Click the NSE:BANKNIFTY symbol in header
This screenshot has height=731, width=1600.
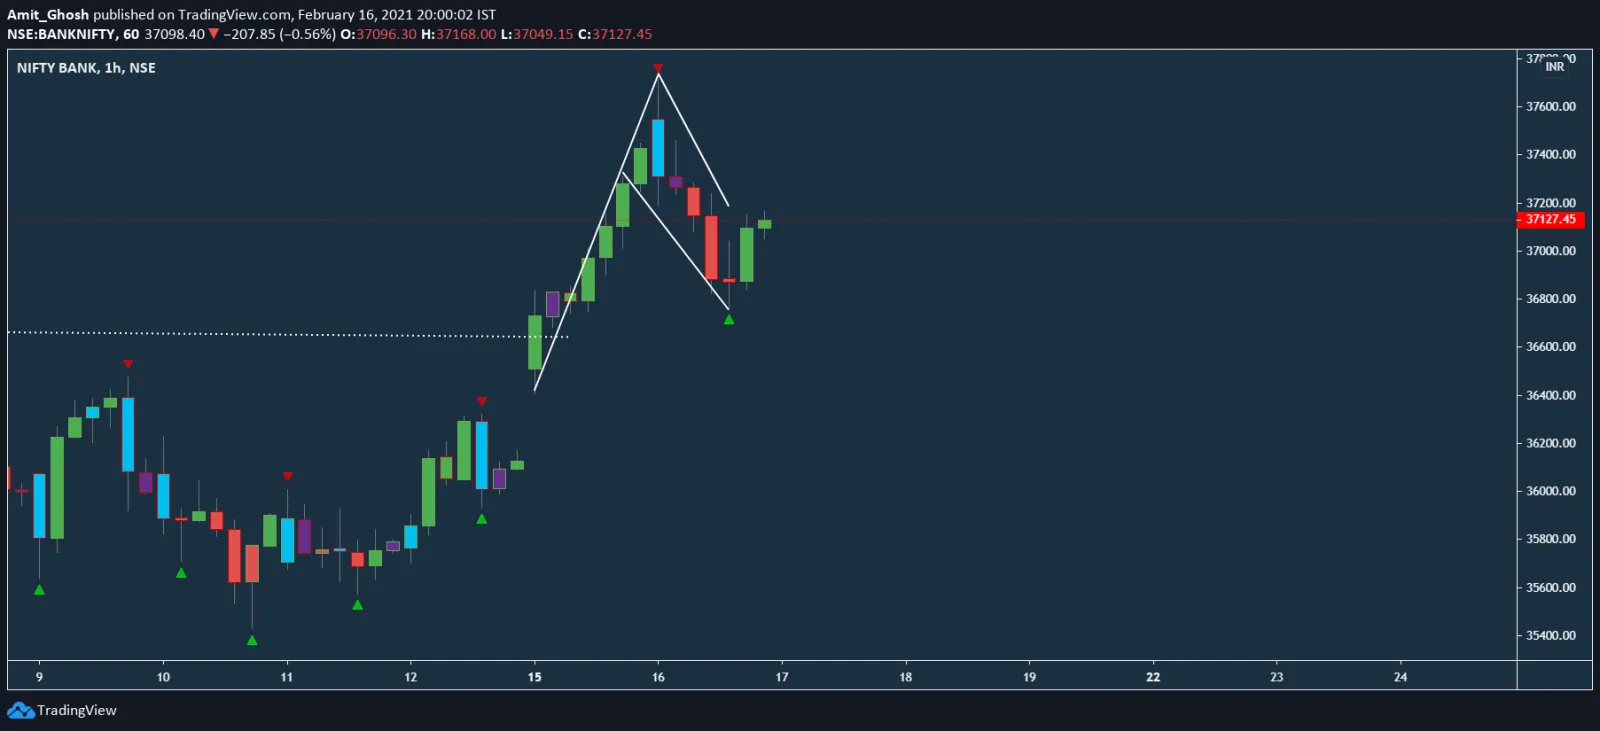[x=62, y=34]
